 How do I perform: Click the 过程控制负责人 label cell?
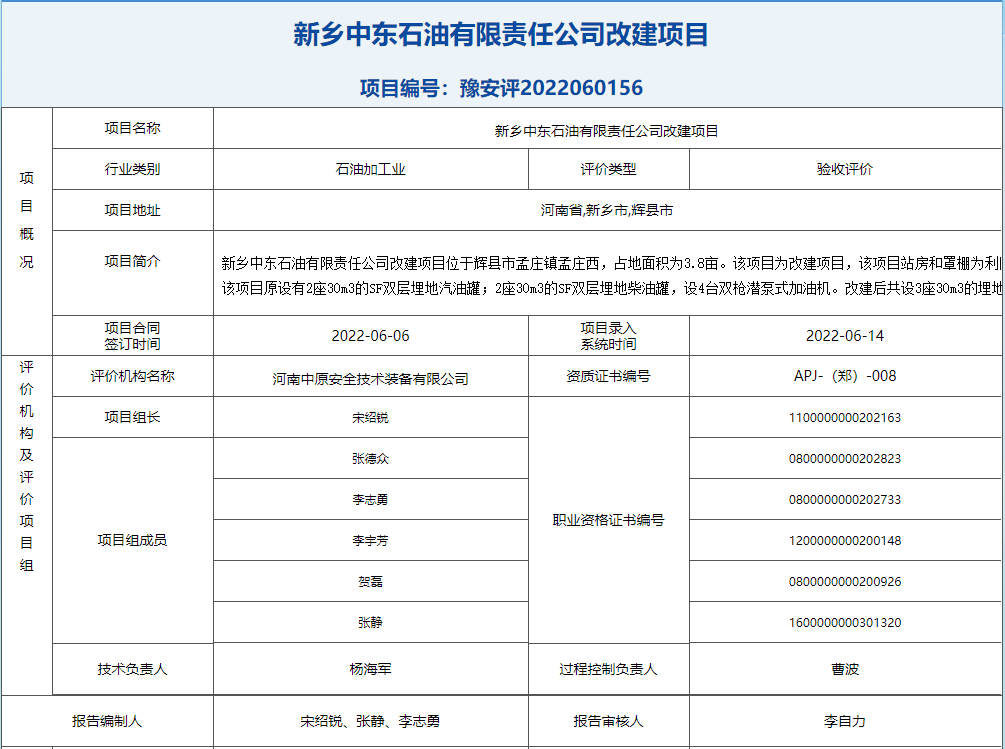point(608,669)
